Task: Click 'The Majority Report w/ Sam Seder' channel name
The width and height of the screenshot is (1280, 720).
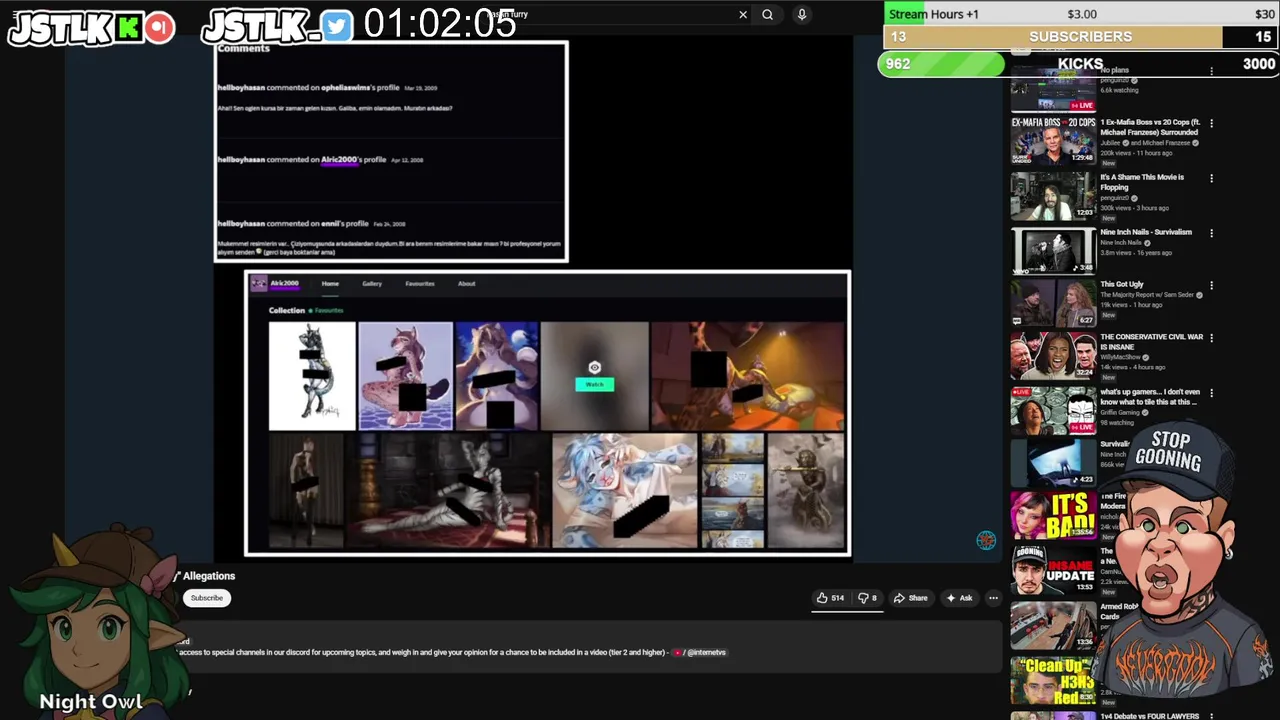Action: (x=1148, y=295)
